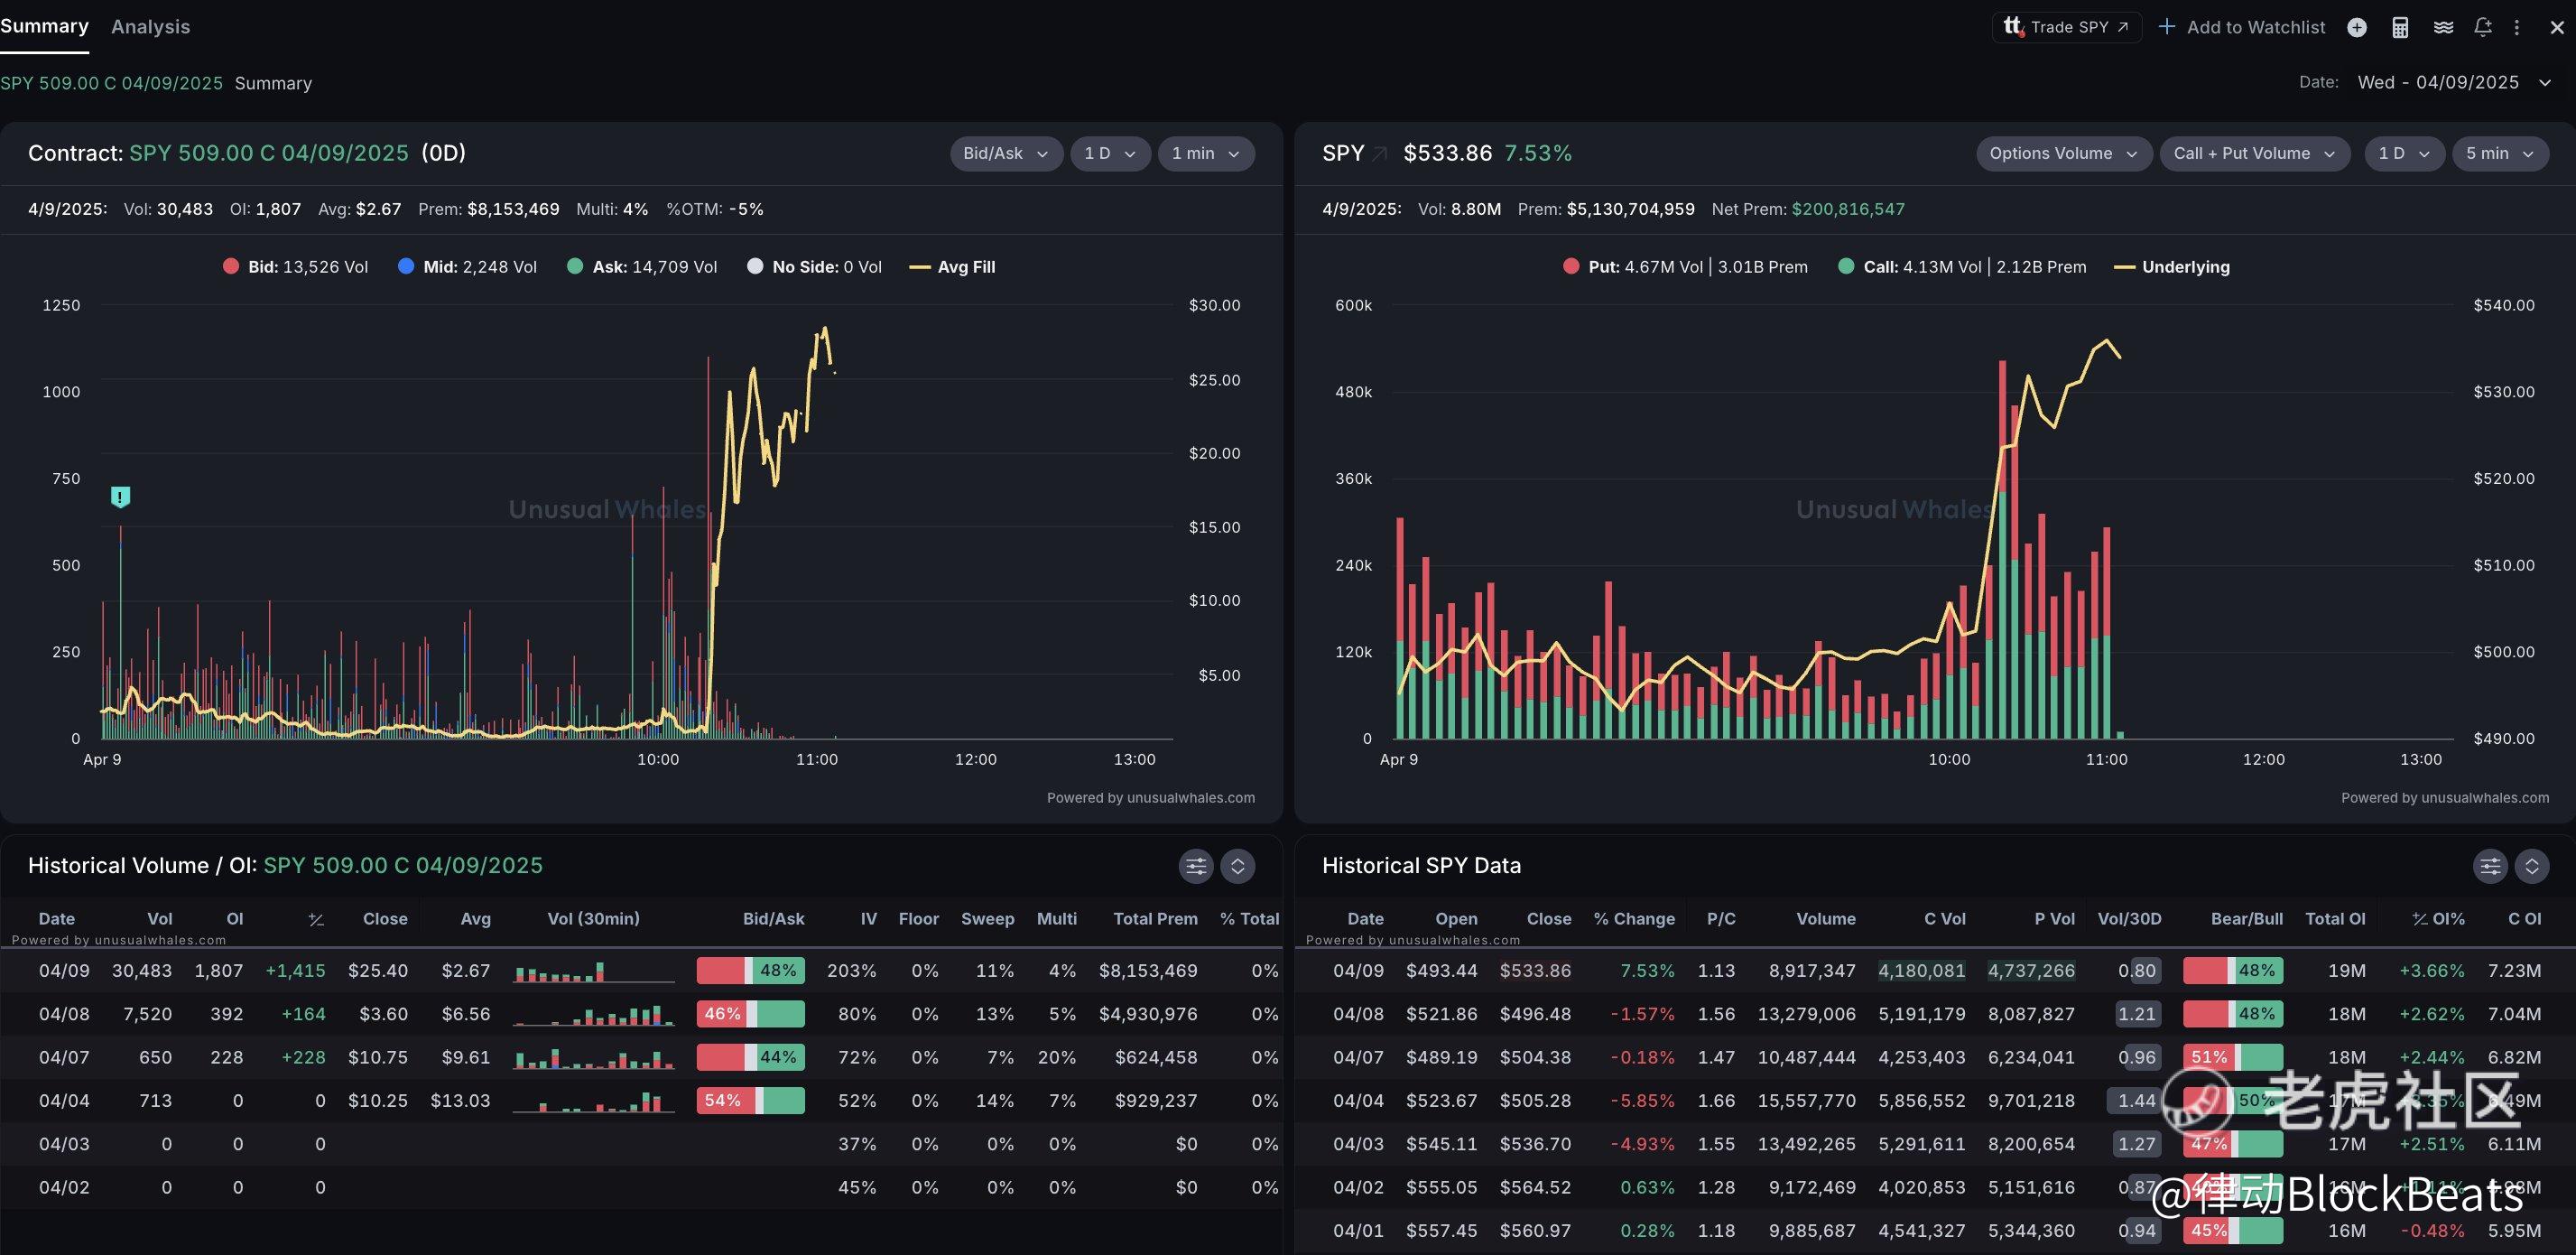Open the options calculator icon
This screenshot has width=2576, height=1255.
[x=2400, y=27]
